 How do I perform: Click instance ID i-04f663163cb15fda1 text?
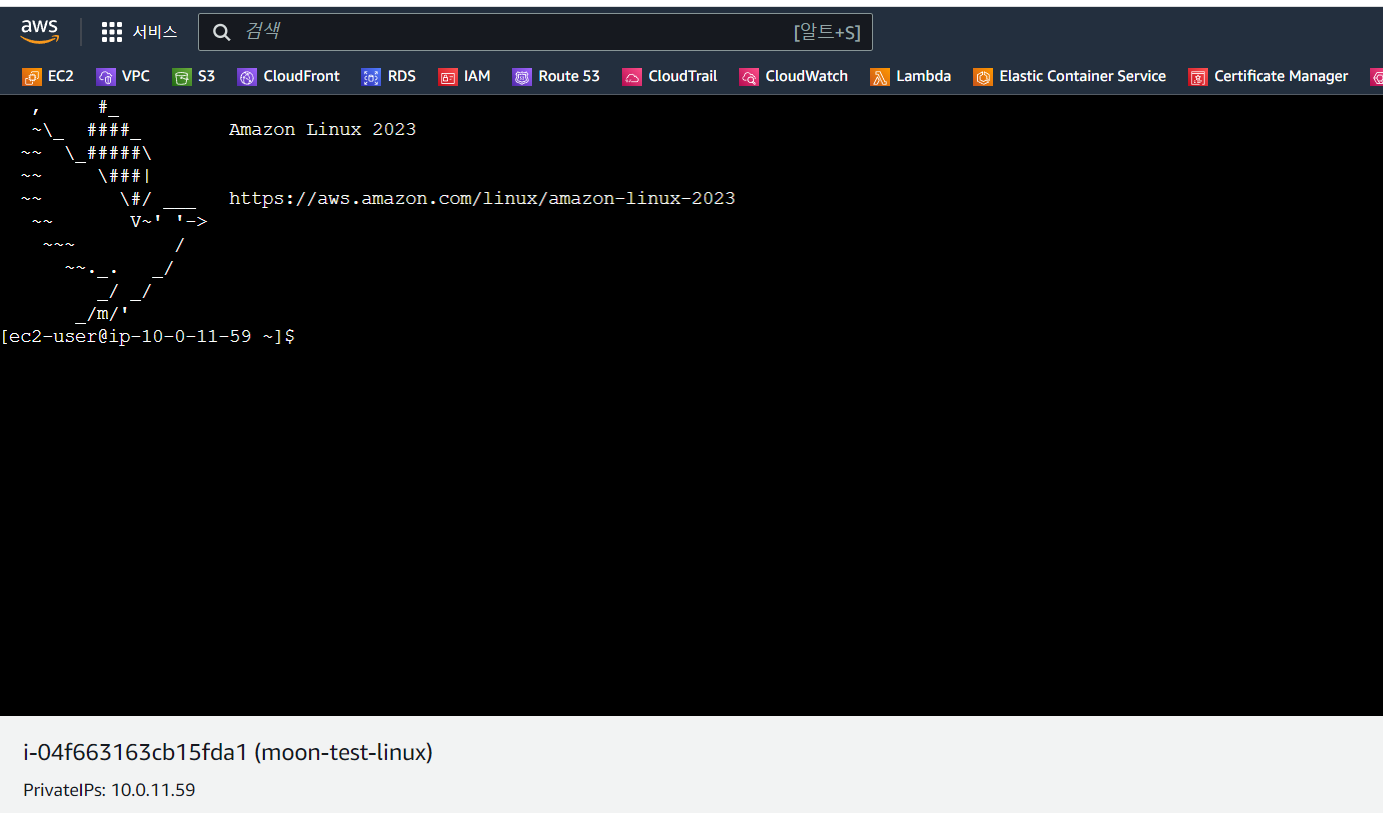tap(135, 752)
